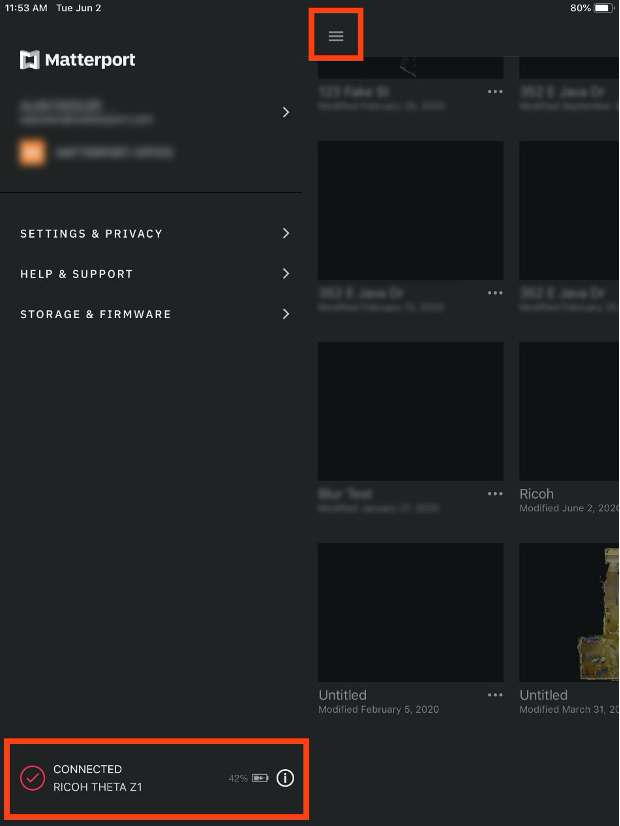Viewport: 620px width, 826px height.
Task: Click the 11:53 AM clock in status bar
Action: pos(26,8)
